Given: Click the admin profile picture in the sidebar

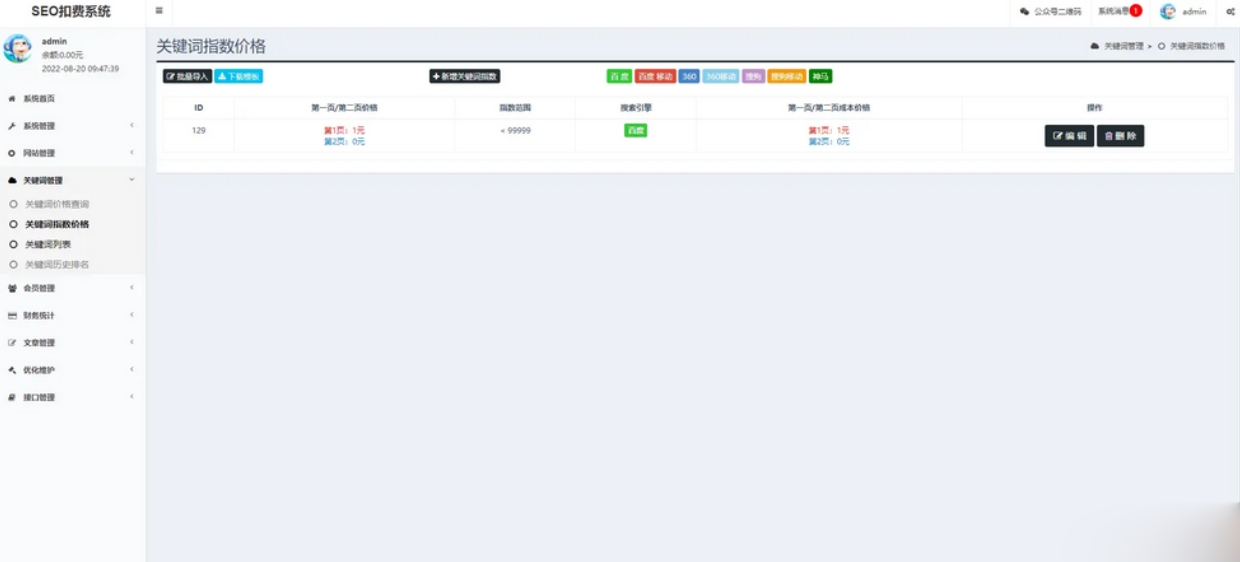Looking at the screenshot, I should 18,48.
